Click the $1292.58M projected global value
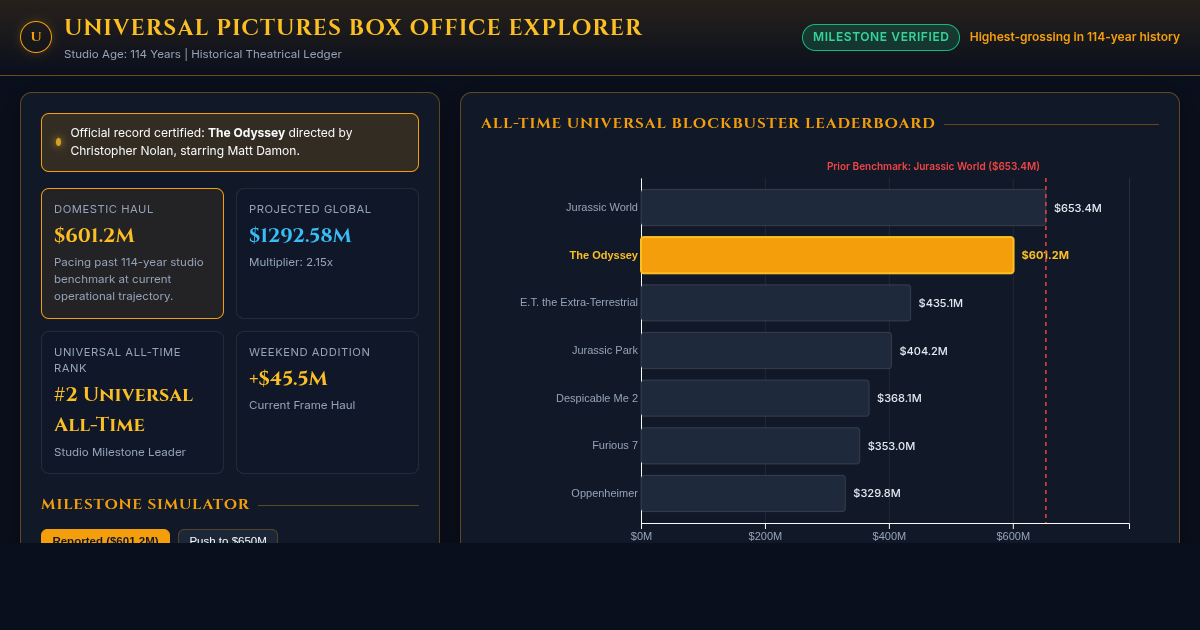The height and width of the screenshot is (630, 1200). (x=300, y=236)
